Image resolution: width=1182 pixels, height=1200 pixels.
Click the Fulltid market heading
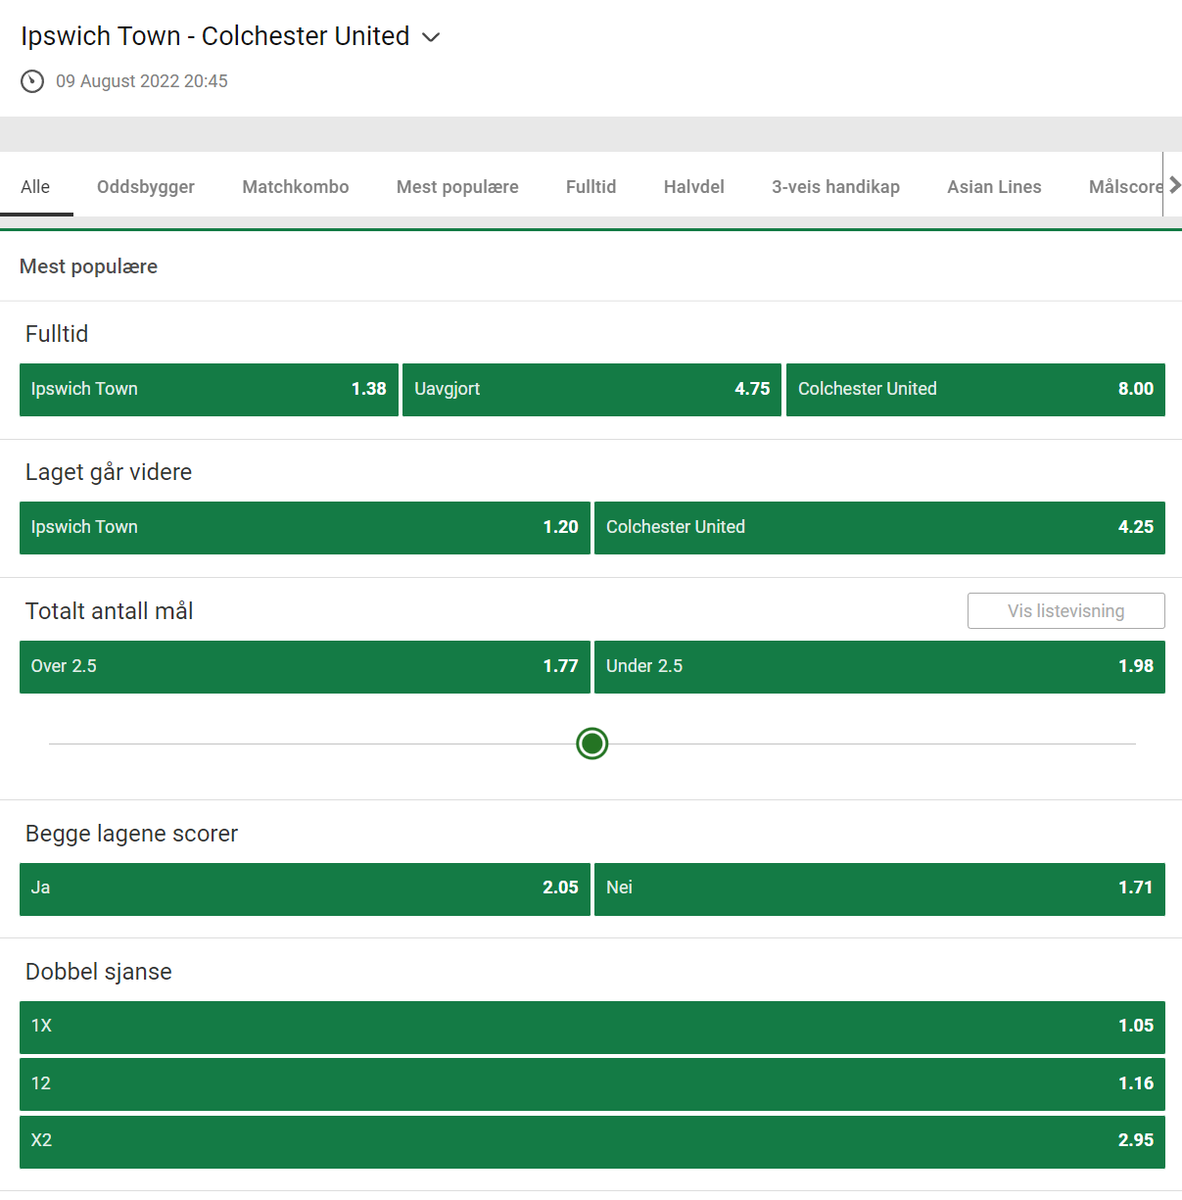[57, 334]
